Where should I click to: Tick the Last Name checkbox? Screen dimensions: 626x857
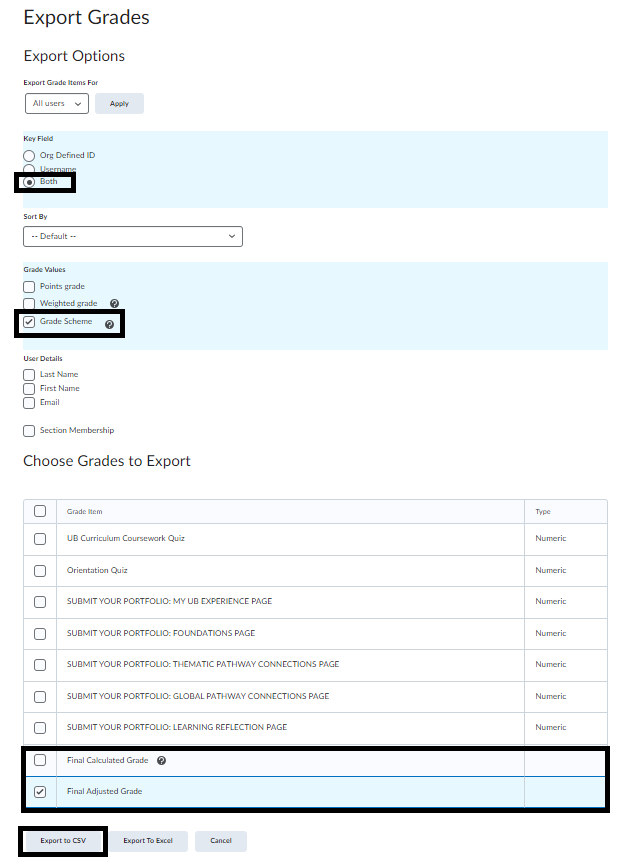[x=29, y=375]
